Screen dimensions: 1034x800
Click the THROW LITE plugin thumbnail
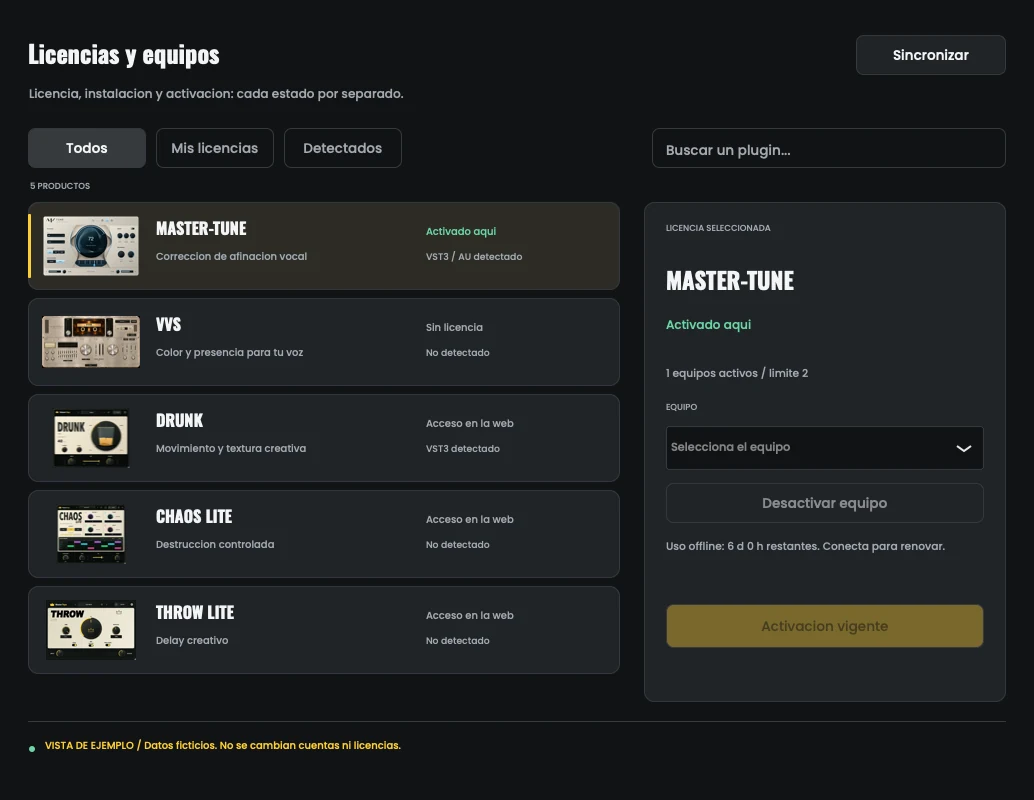pos(91,630)
